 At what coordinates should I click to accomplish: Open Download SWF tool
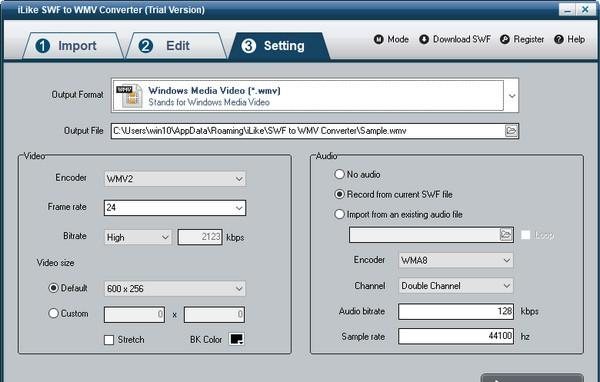click(455, 39)
